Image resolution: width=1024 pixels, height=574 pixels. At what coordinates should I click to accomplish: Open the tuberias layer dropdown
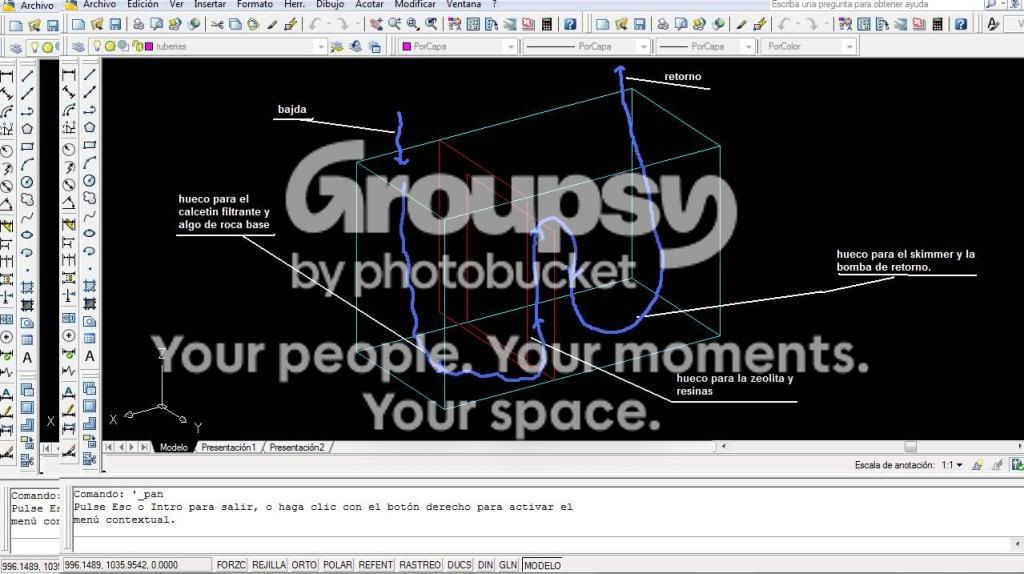(x=319, y=47)
